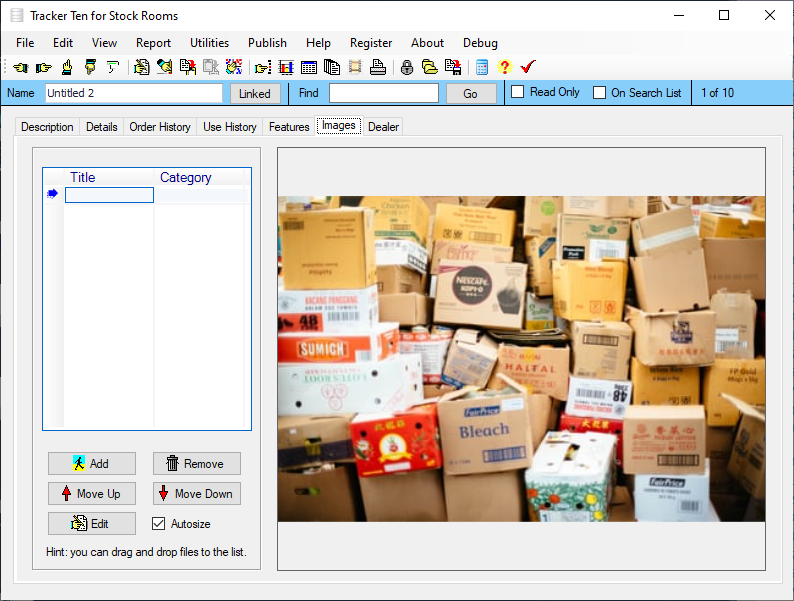The height and width of the screenshot is (601, 794).
Task: Open the Debug menu
Action: point(480,43)
